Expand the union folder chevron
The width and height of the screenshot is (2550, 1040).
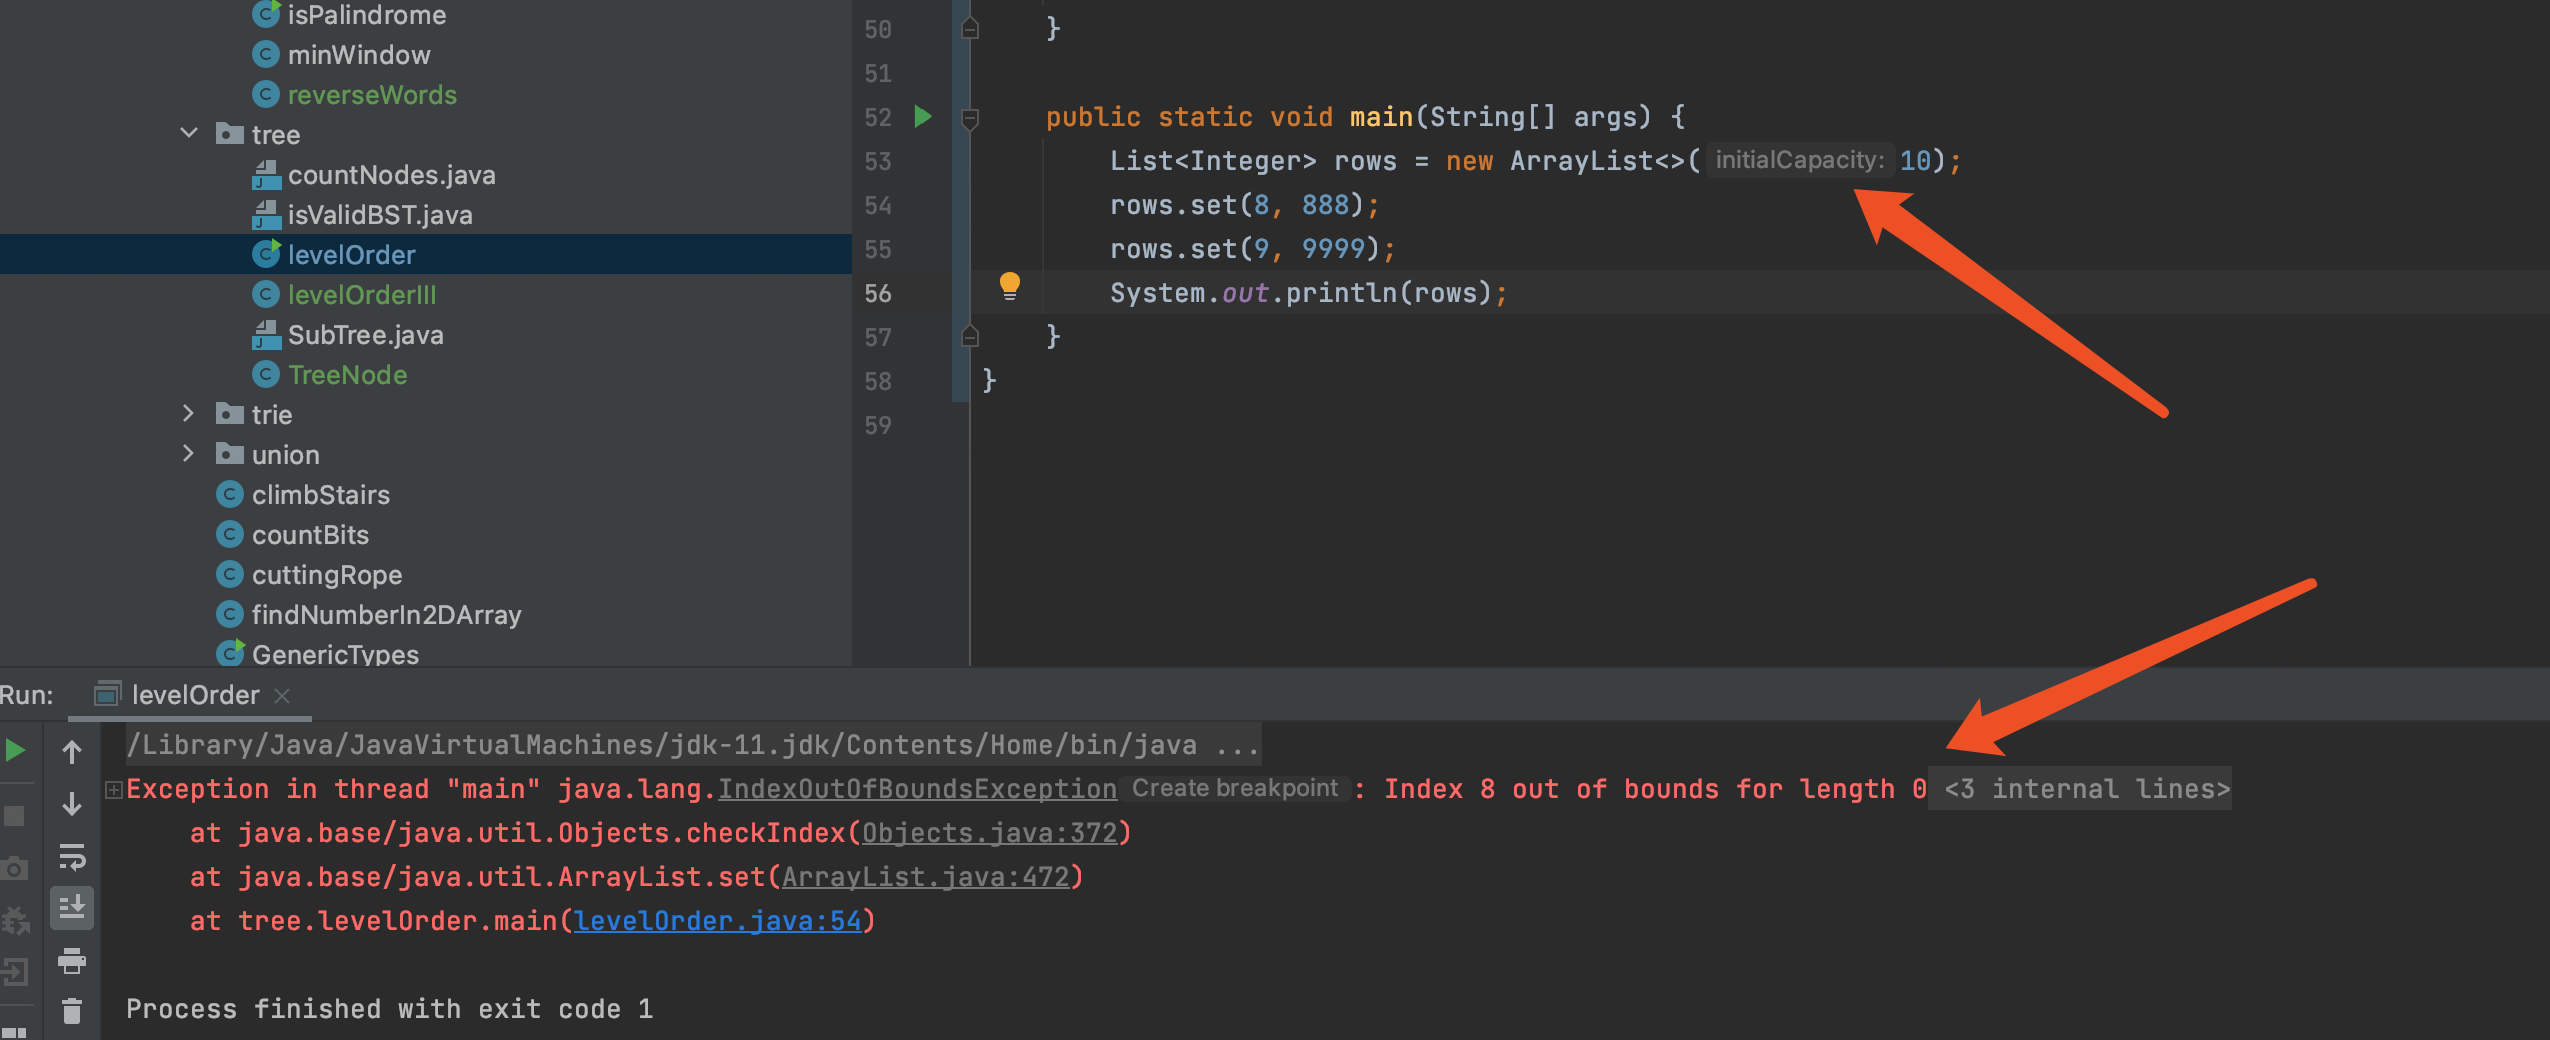tap(189, 453)
